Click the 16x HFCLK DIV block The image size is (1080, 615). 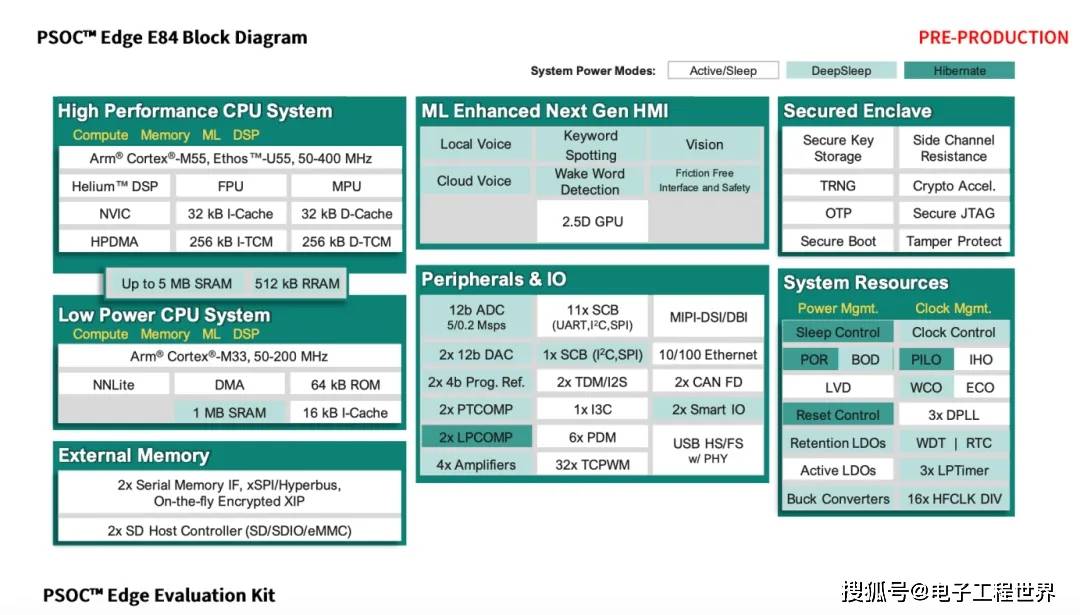954,499
